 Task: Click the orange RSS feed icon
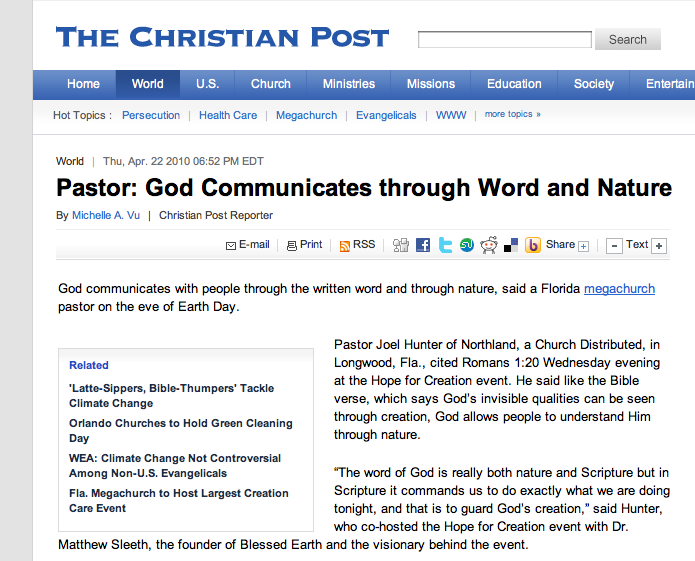pyautogui.click(x=344, y=245)
